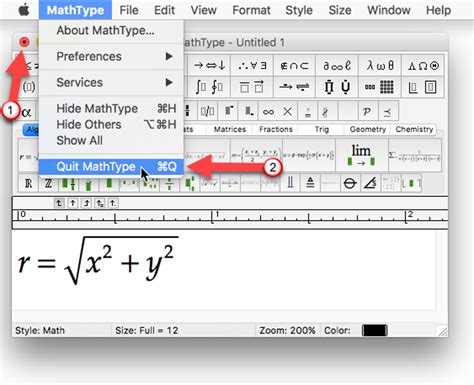This screenshot has width=474, height=385.
Task: Insert the superscript template
Action: pos(228,111)
